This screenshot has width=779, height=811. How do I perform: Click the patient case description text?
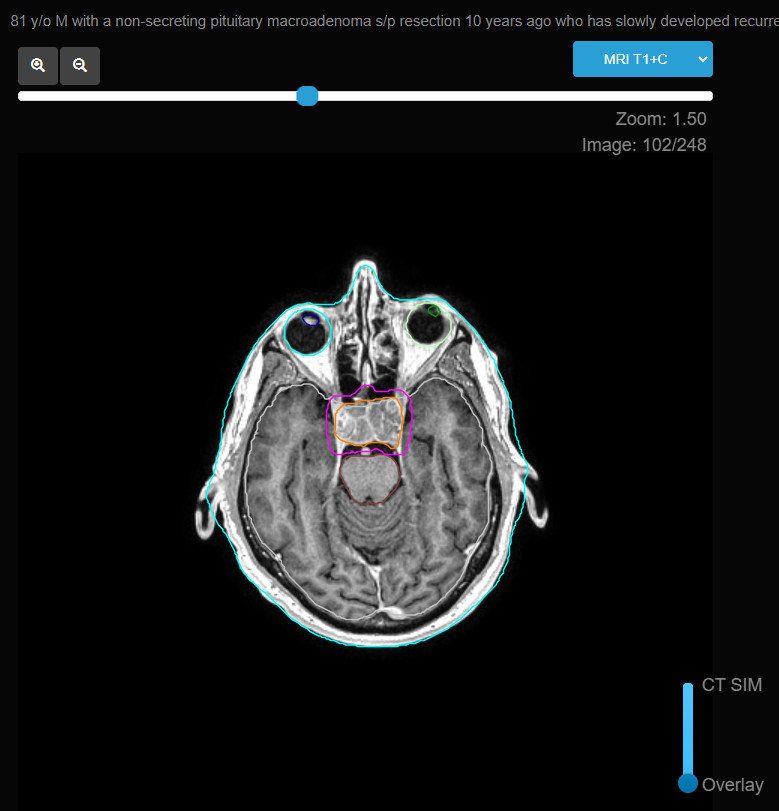point(395,21)
